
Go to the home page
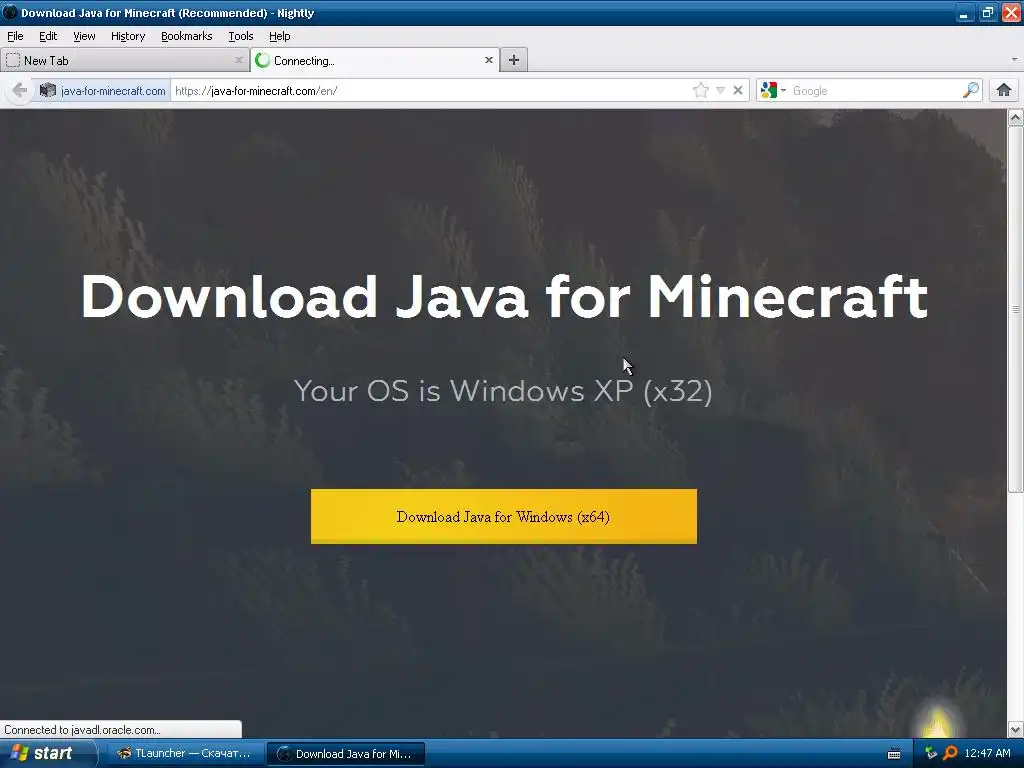pyautogui.click(x=1004, y=90)
